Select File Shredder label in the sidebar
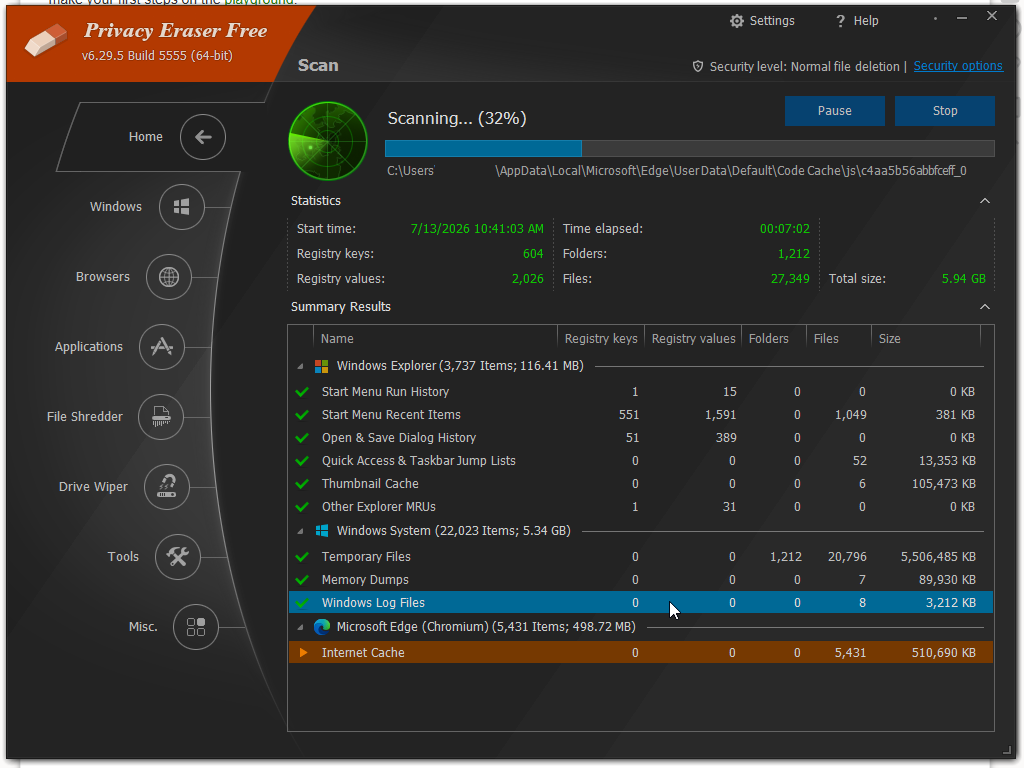This screenshot has height=768, width=1024. (85, 417)
